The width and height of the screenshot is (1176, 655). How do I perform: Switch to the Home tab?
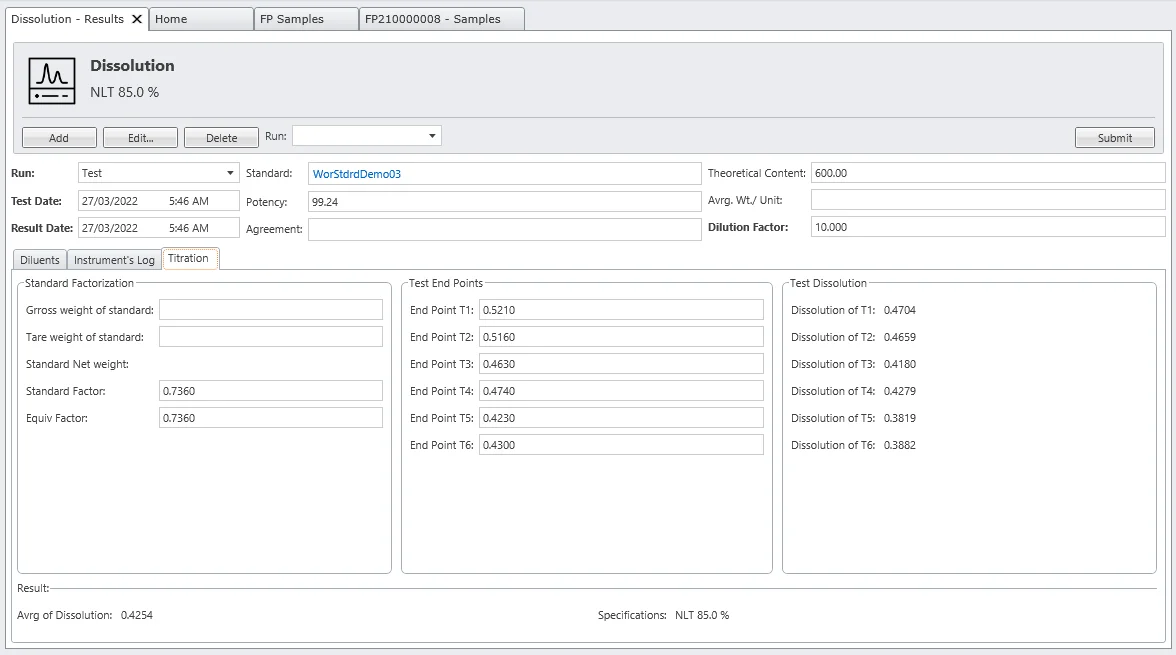(x=200, y=19)
